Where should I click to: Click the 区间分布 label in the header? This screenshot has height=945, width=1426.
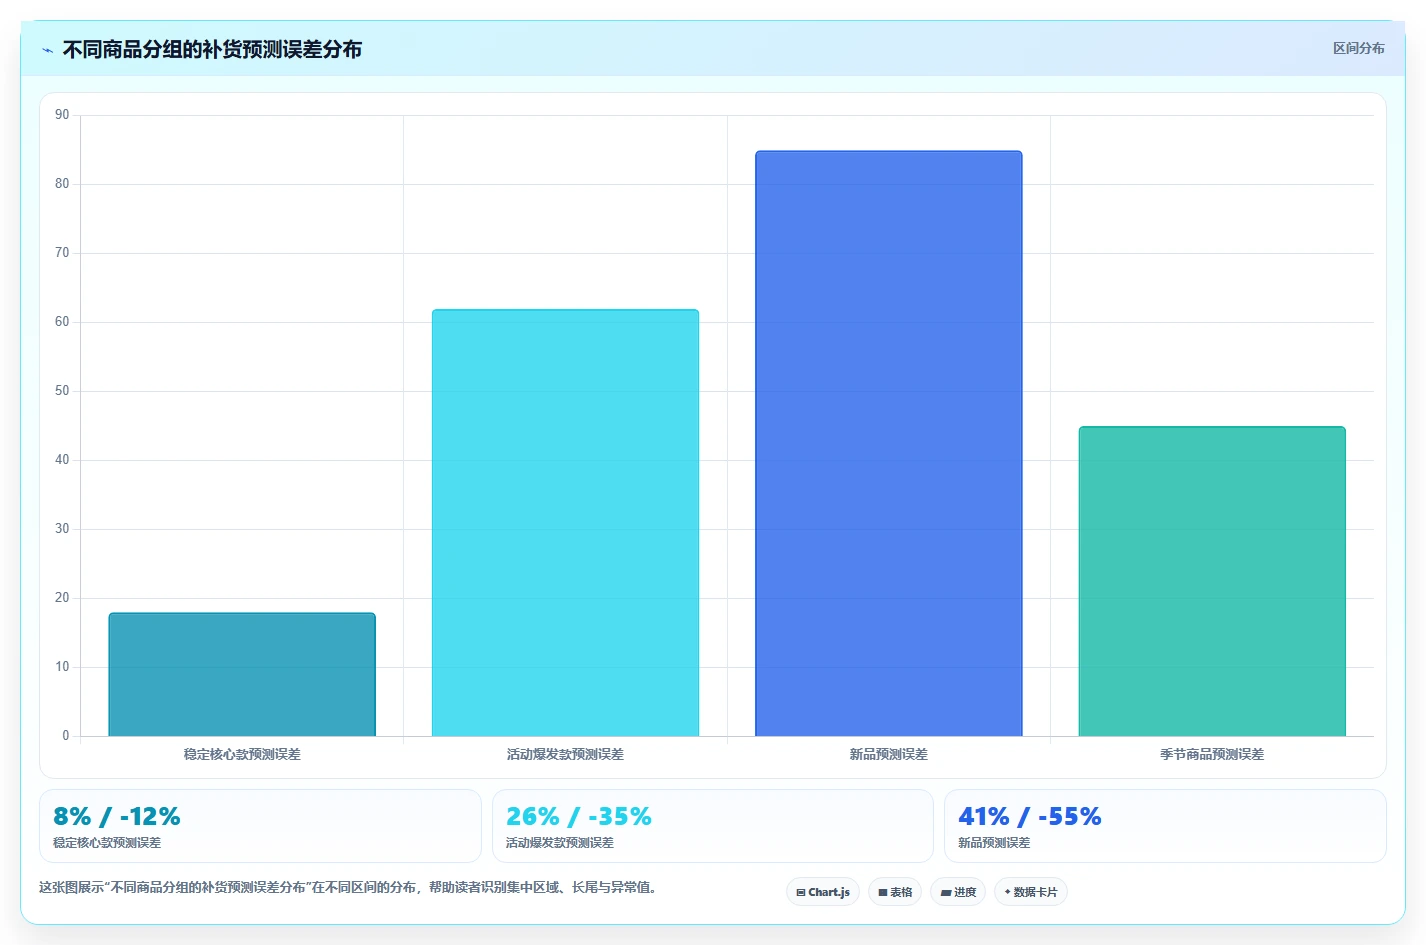(1358, 48)
